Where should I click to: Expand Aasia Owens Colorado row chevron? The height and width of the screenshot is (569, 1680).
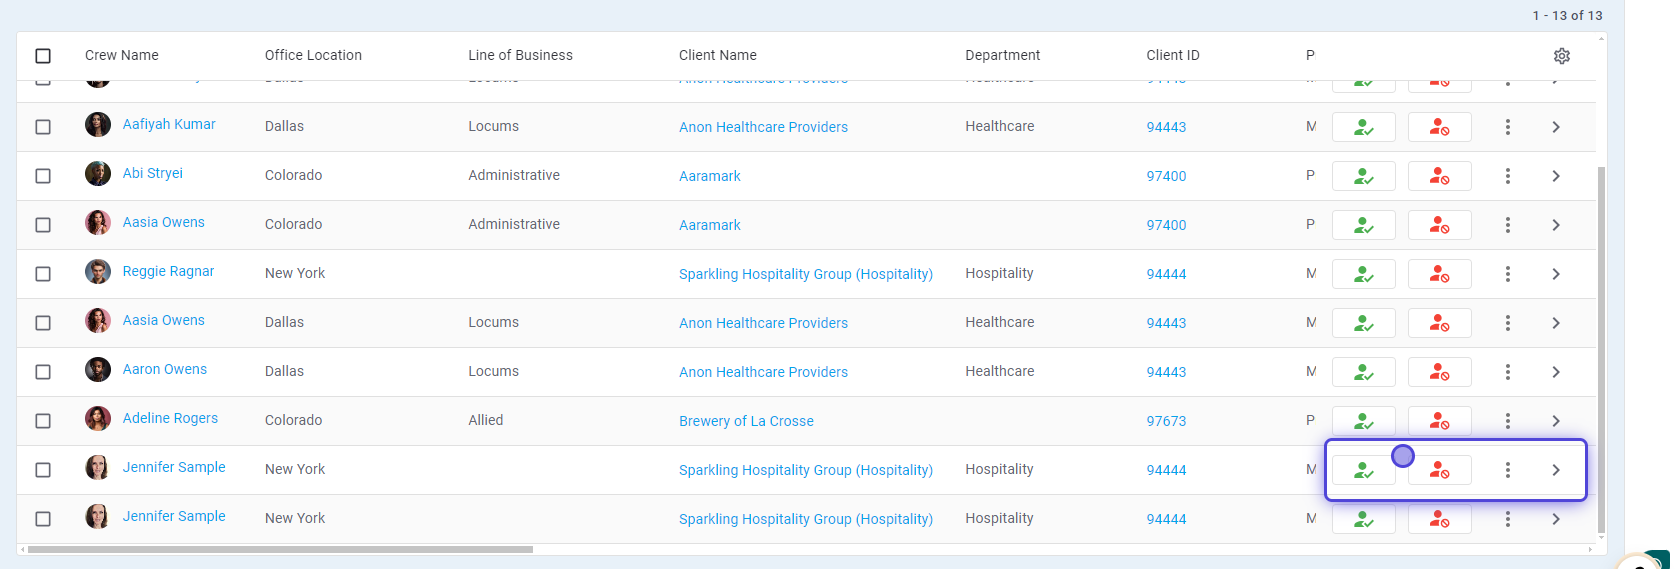click(x=1556, y=225)
